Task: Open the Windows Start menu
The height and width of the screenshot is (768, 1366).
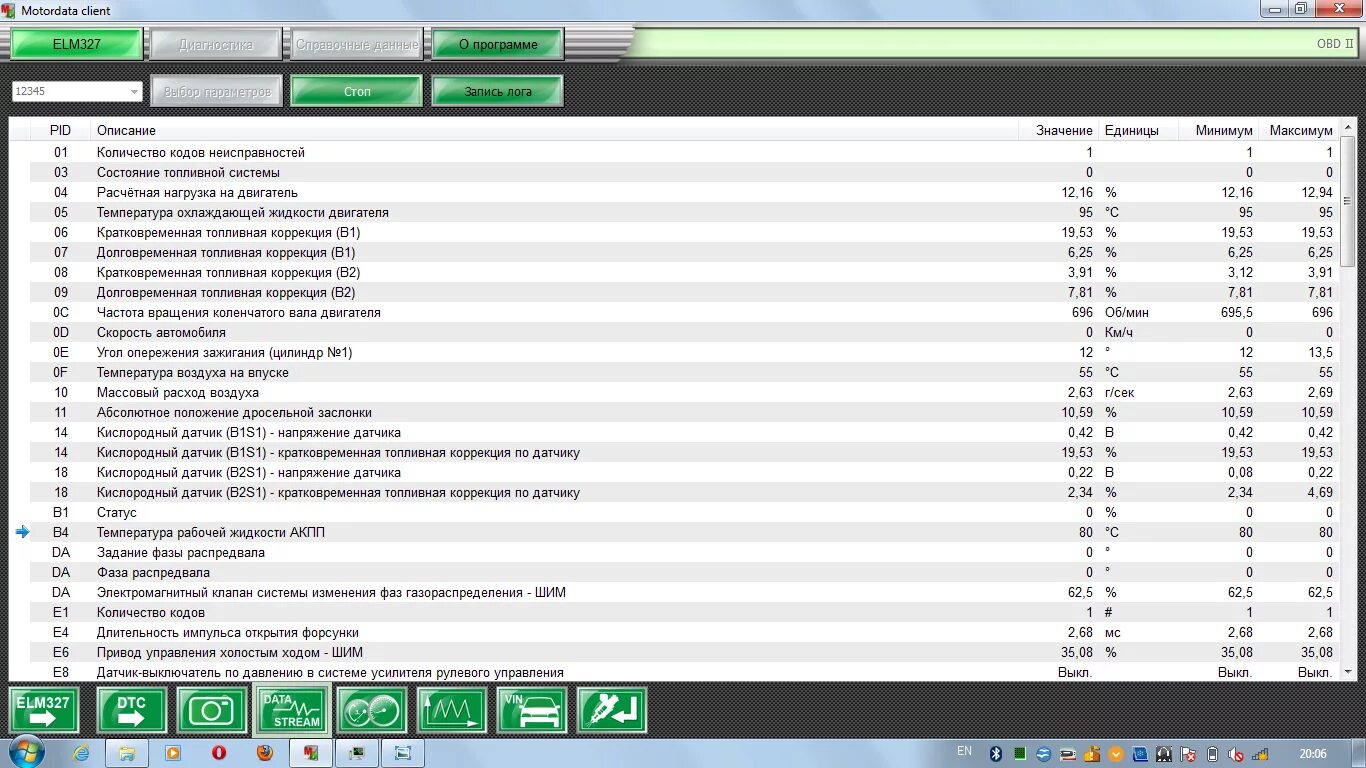Action: (x=25, y=753)
